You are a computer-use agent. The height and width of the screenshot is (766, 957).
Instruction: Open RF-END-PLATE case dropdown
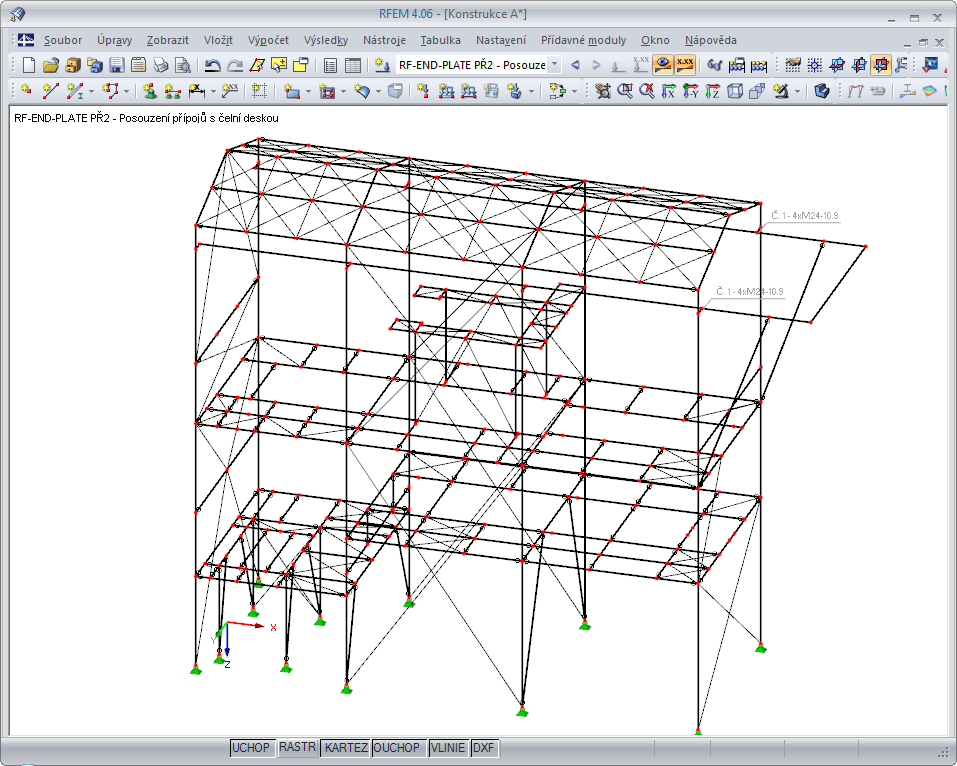(x=555, y=64)
